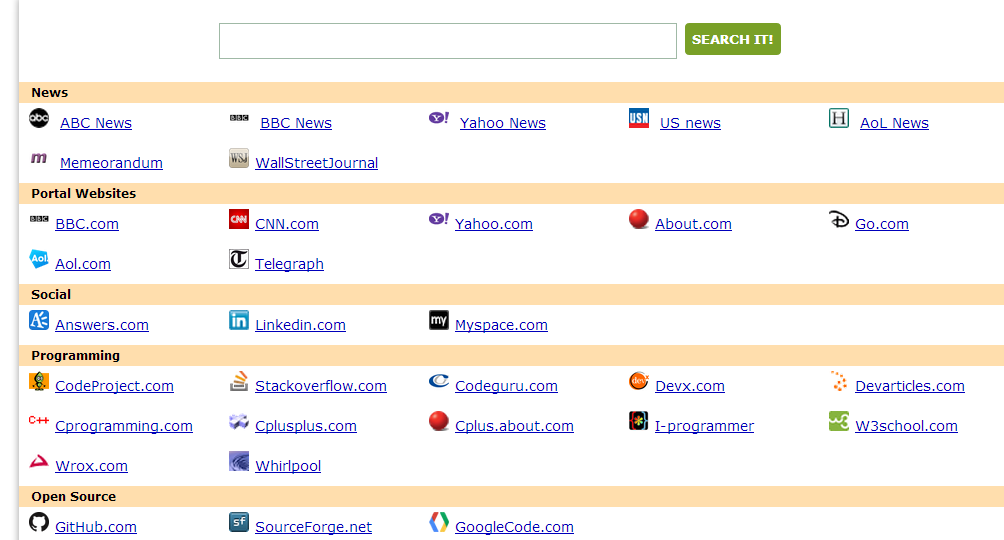
Task: Click the red CNN icon
Action: click(239, 219)
